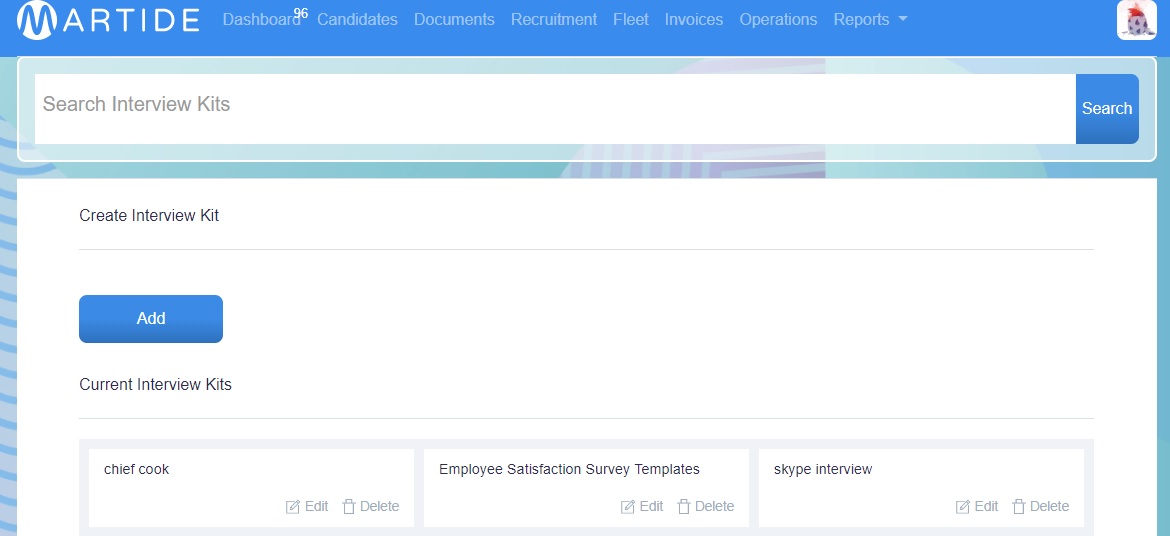Open the Candidates section
The width and height of the screenshot is (1170, 536).
click(357, 20)
